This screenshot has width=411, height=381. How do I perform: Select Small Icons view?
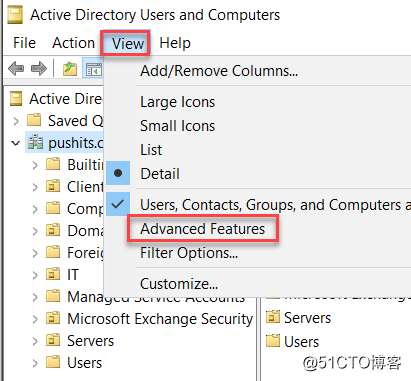[x=177, y=126]
